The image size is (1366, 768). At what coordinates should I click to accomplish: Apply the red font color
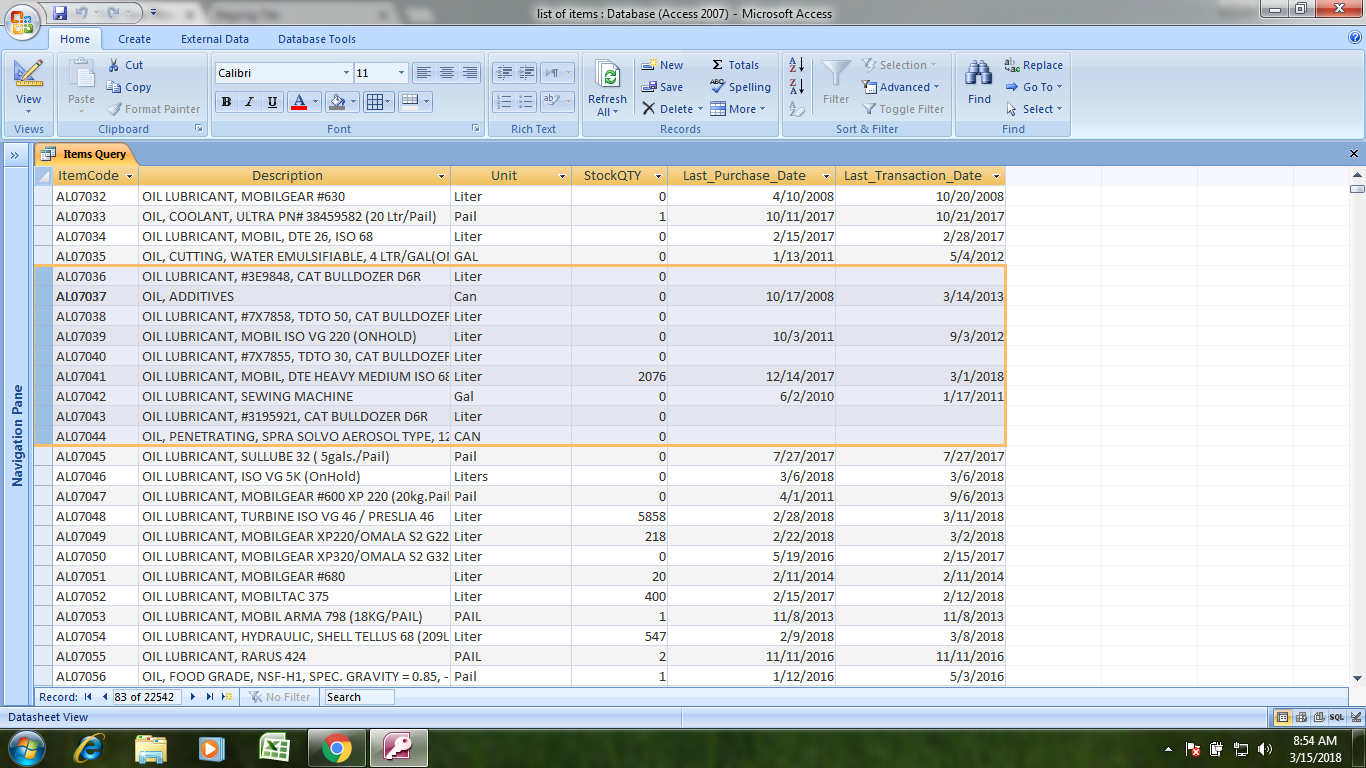298,102
